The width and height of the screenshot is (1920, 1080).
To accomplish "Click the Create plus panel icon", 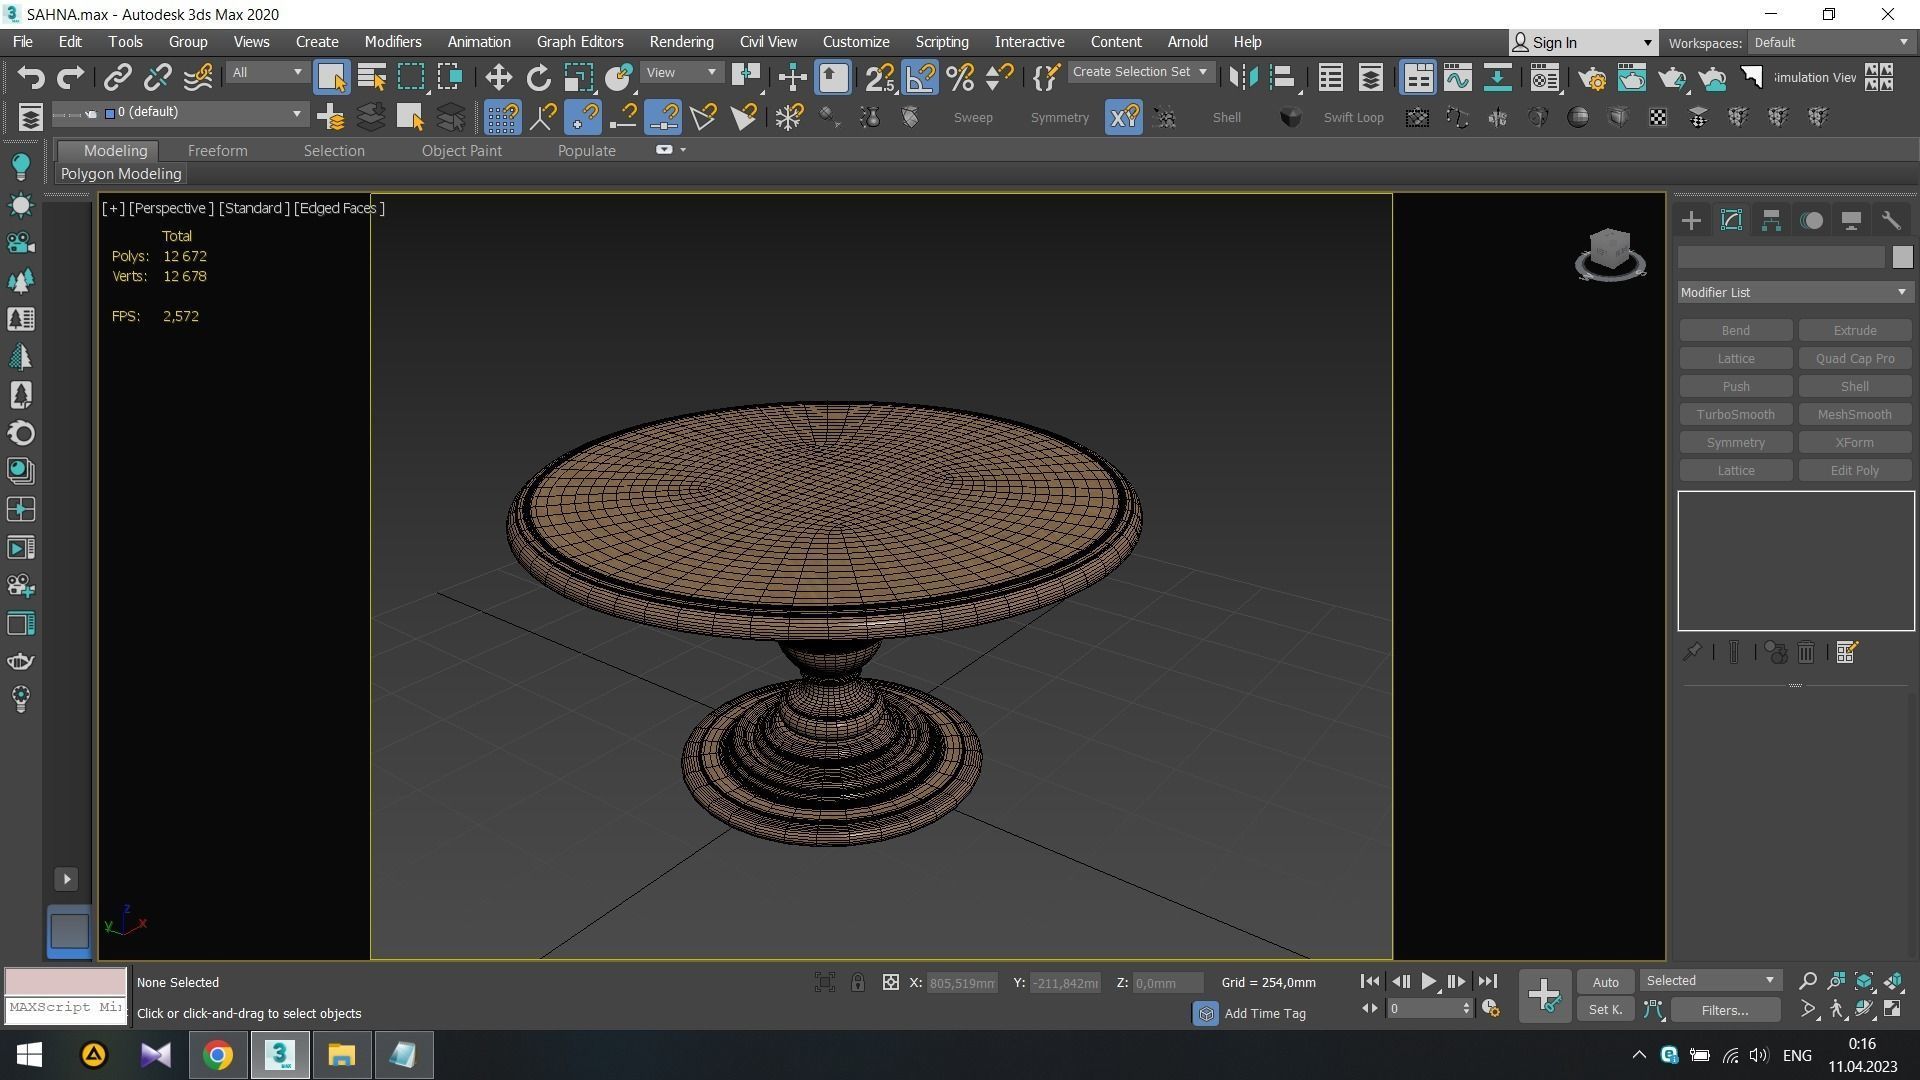I will point(1691,221).
